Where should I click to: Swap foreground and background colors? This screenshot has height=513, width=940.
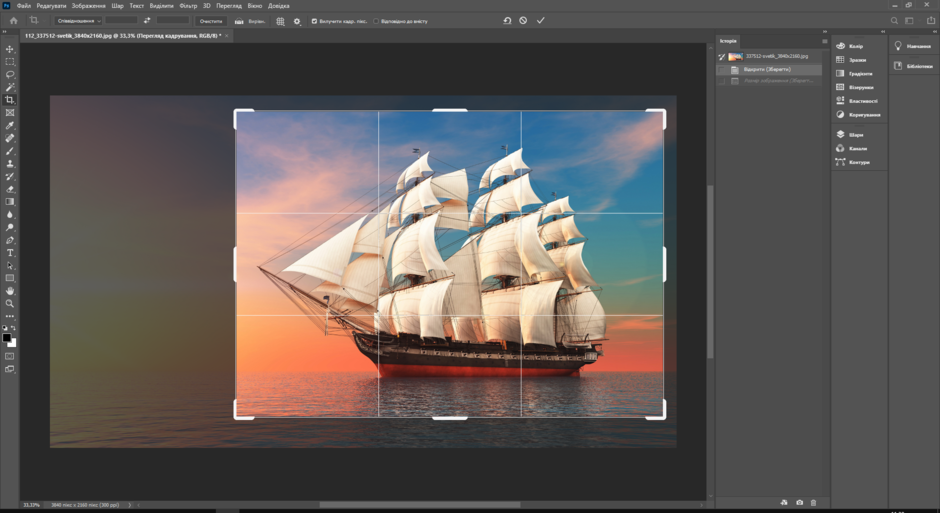click(x=13, y=328)
